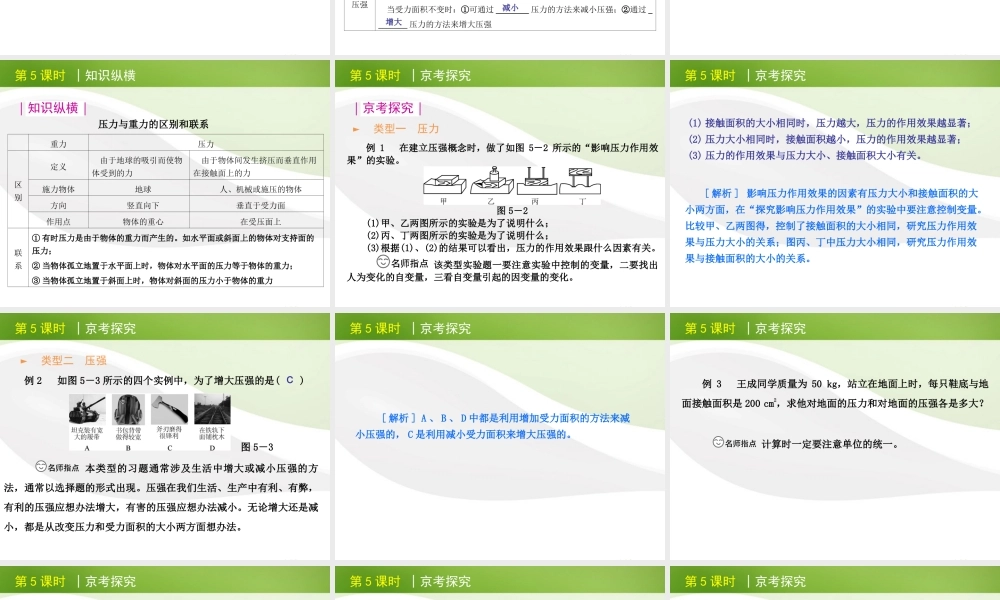The width and height of the screenshot is (1000, 600).
Task: Click the '类型一 压力' subheading
Action: [x=406, y=129]
